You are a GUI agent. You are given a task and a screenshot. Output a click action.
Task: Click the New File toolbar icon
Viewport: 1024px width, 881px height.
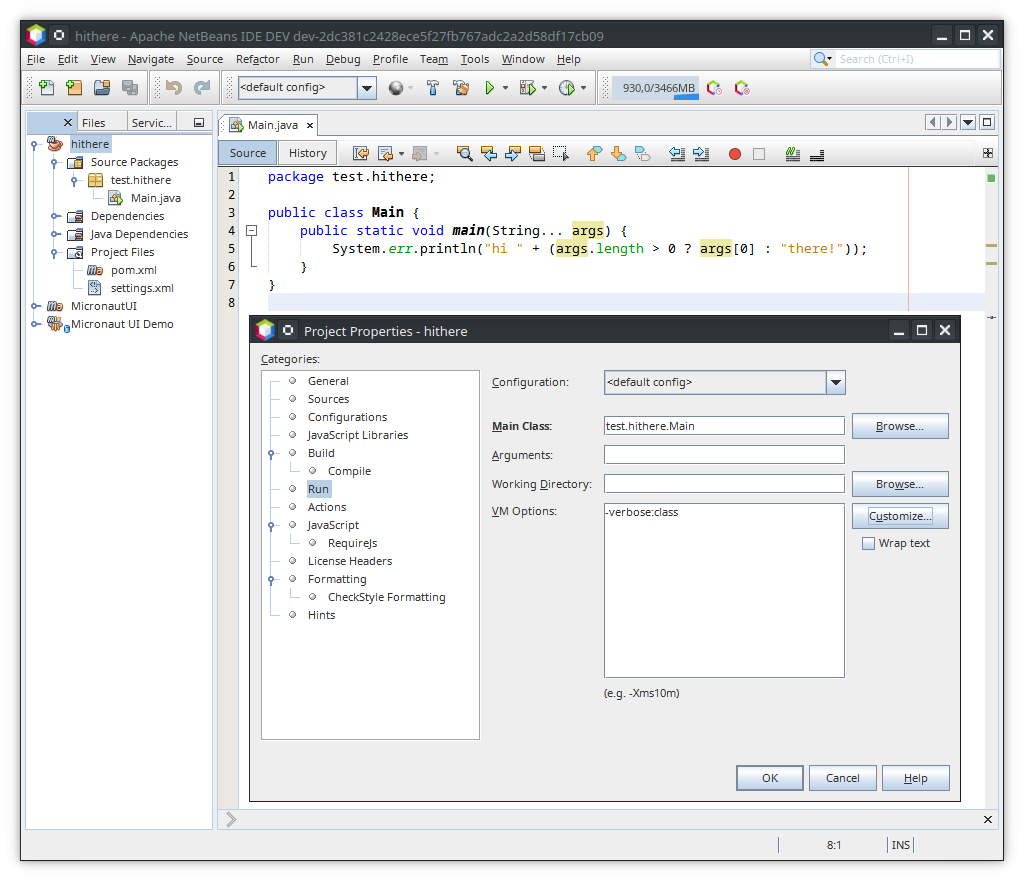pos(47,88)
